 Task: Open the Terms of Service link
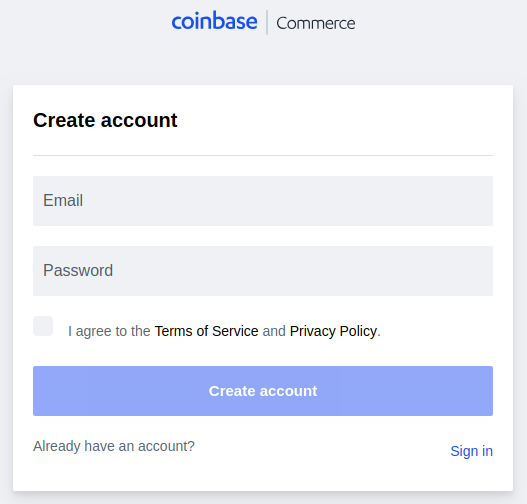pyautogui.click(x=206, y=331)
